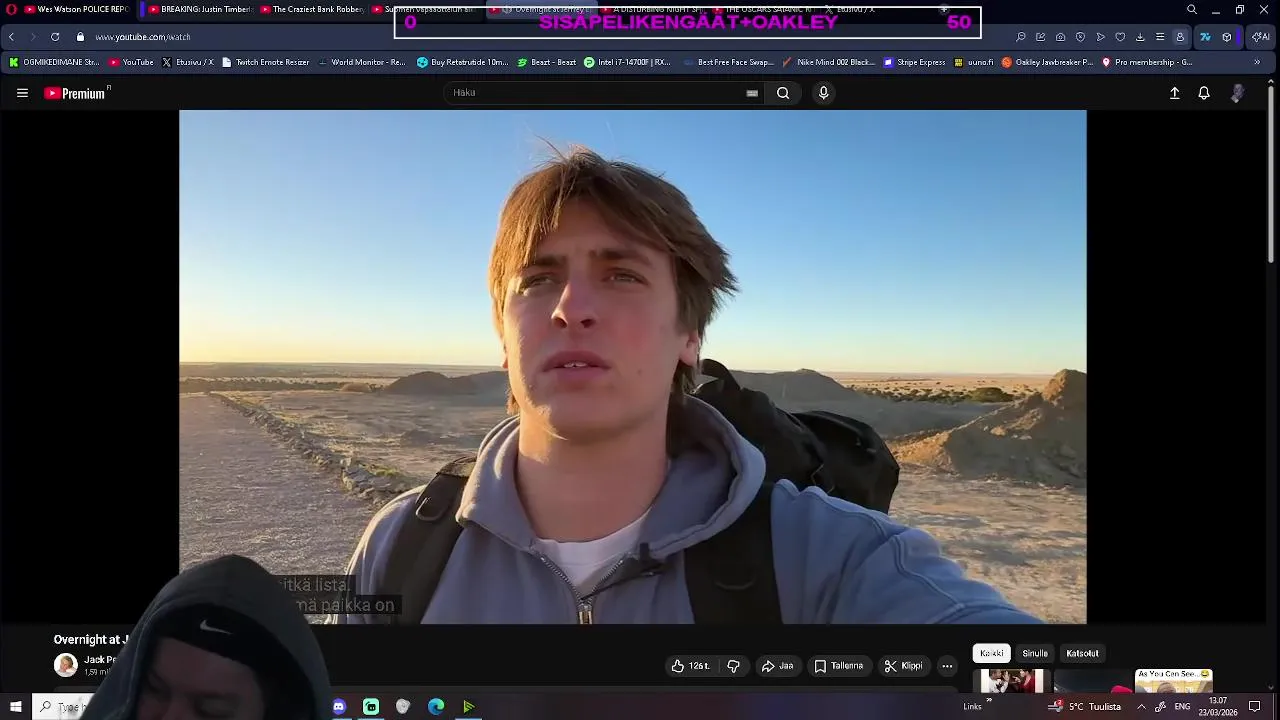Select the Katsotut filter chip
This screenshot has height=720, width=1280.
click(x=1082, y=653)
